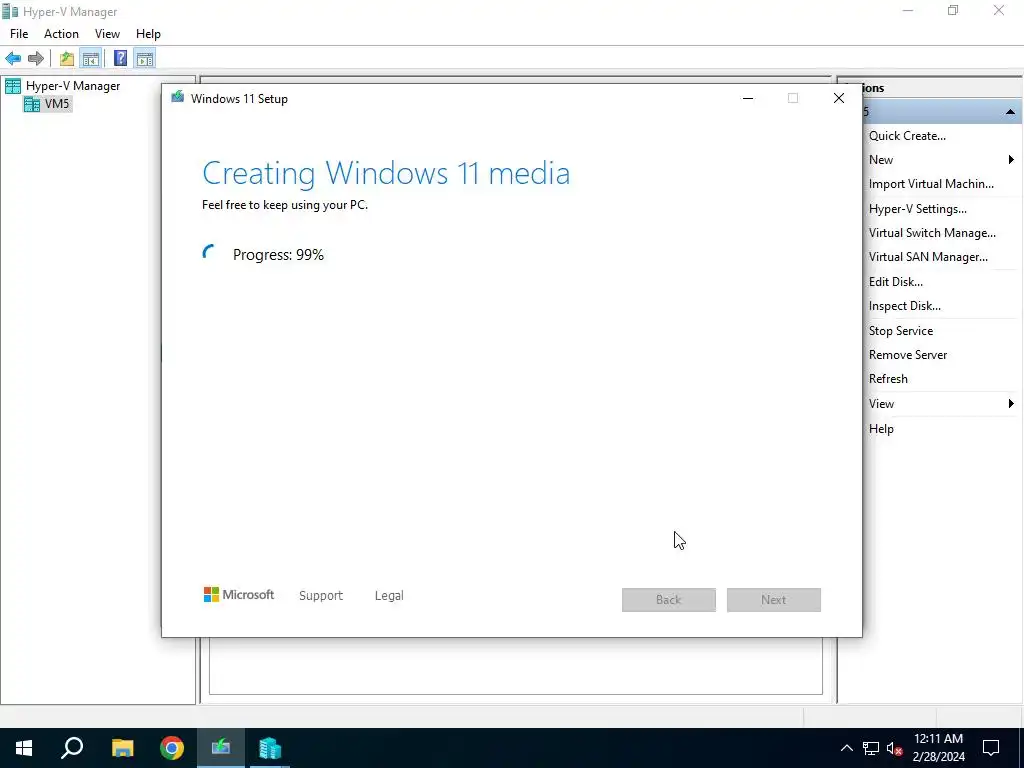Screen dimensions: 1024x768
Task: Click Inspect Disk action
Action: pos(904,306)
